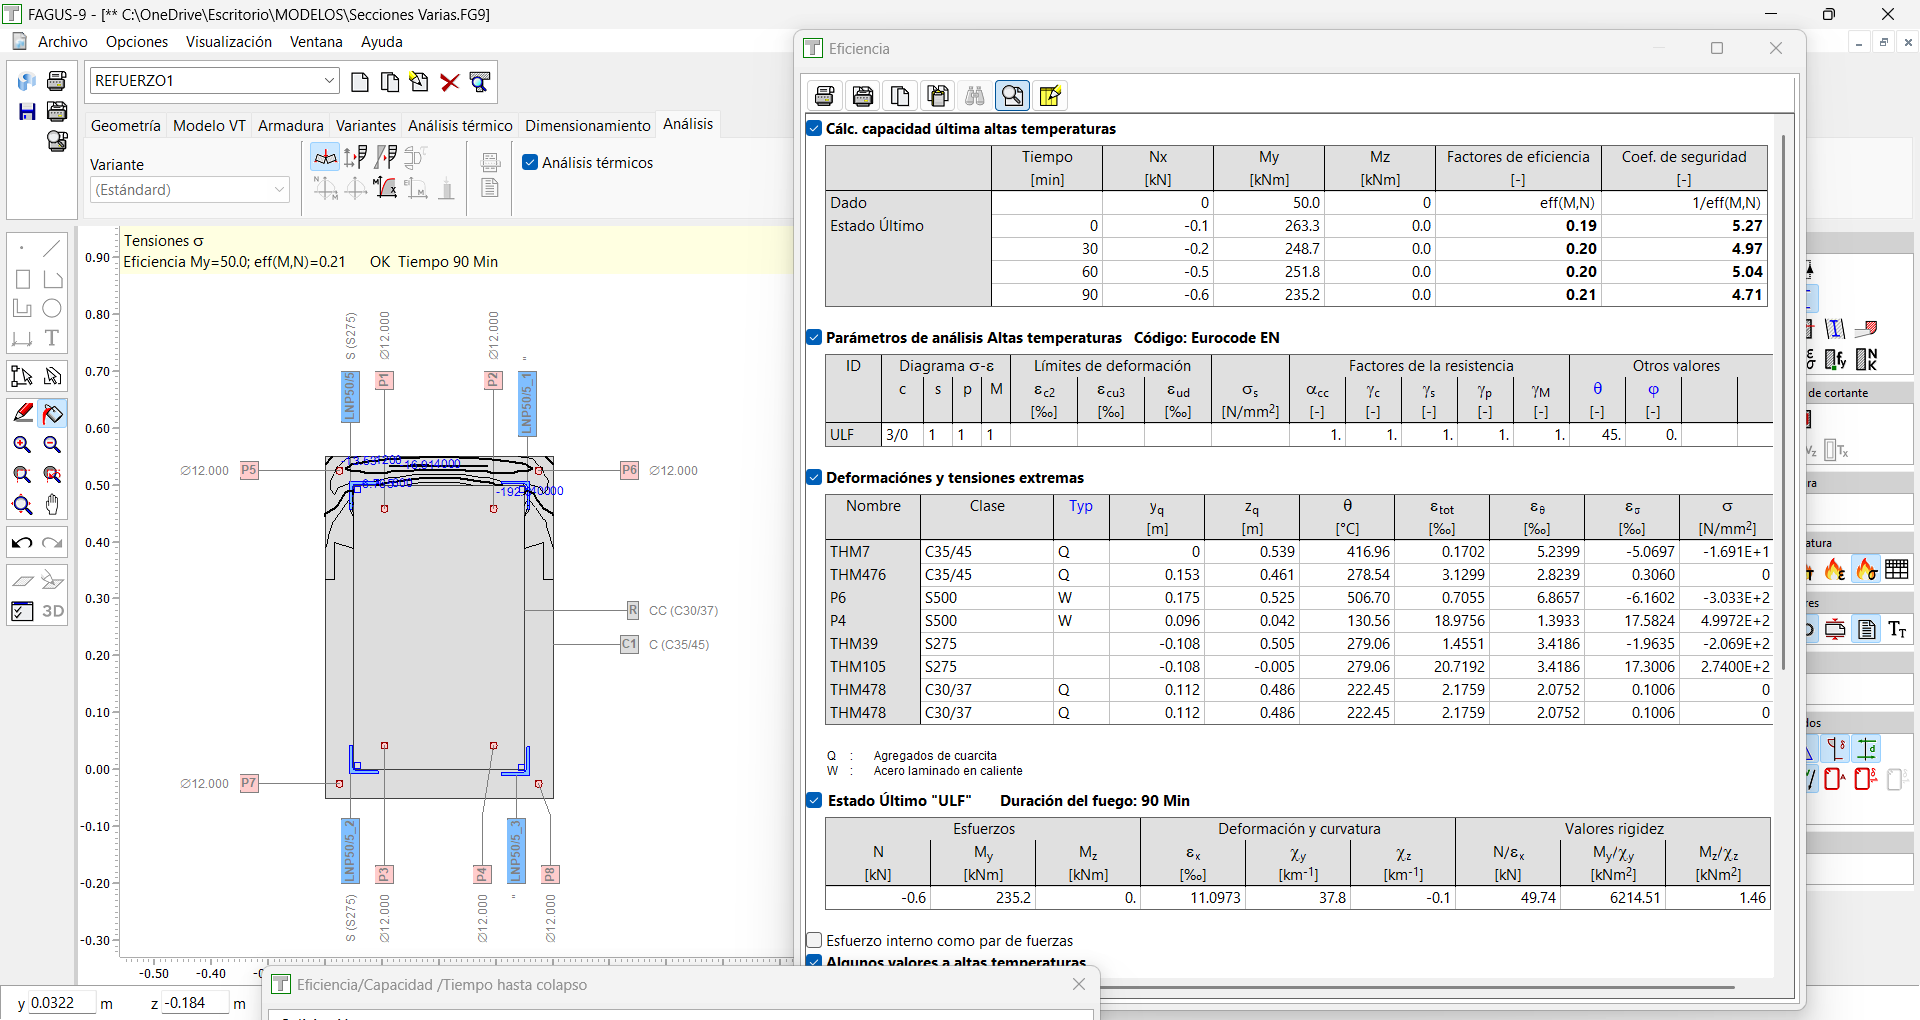Image resolution: width=1920 pixels, height=1020 pixels.
Task: Select the zoom in magnifier tool
Action: pos(22,445)
